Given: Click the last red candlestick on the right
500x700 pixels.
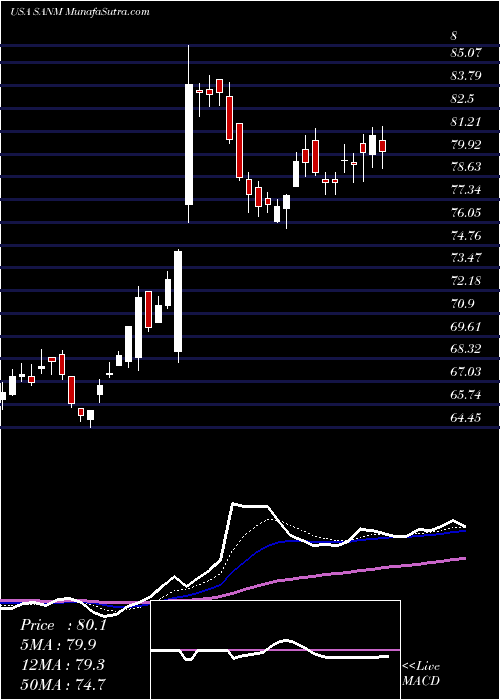Looking at the screenshot, I should [383, 146].
